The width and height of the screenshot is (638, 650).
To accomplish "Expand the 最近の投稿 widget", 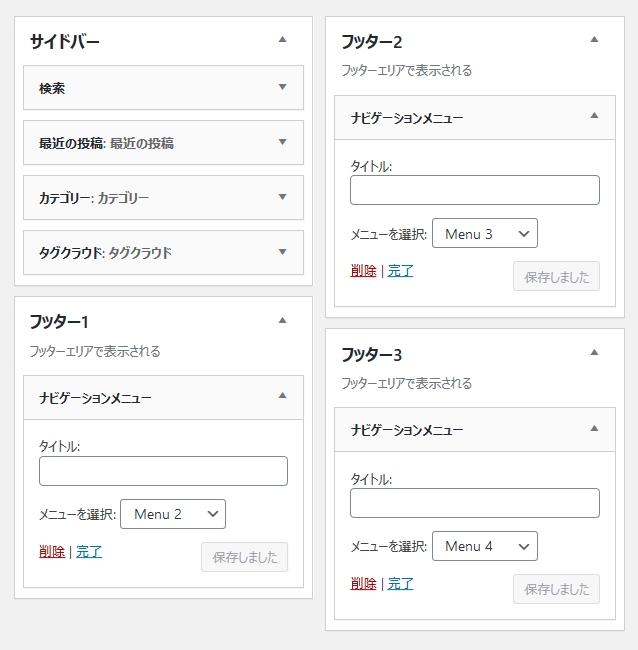I will (x=282, y=142).
